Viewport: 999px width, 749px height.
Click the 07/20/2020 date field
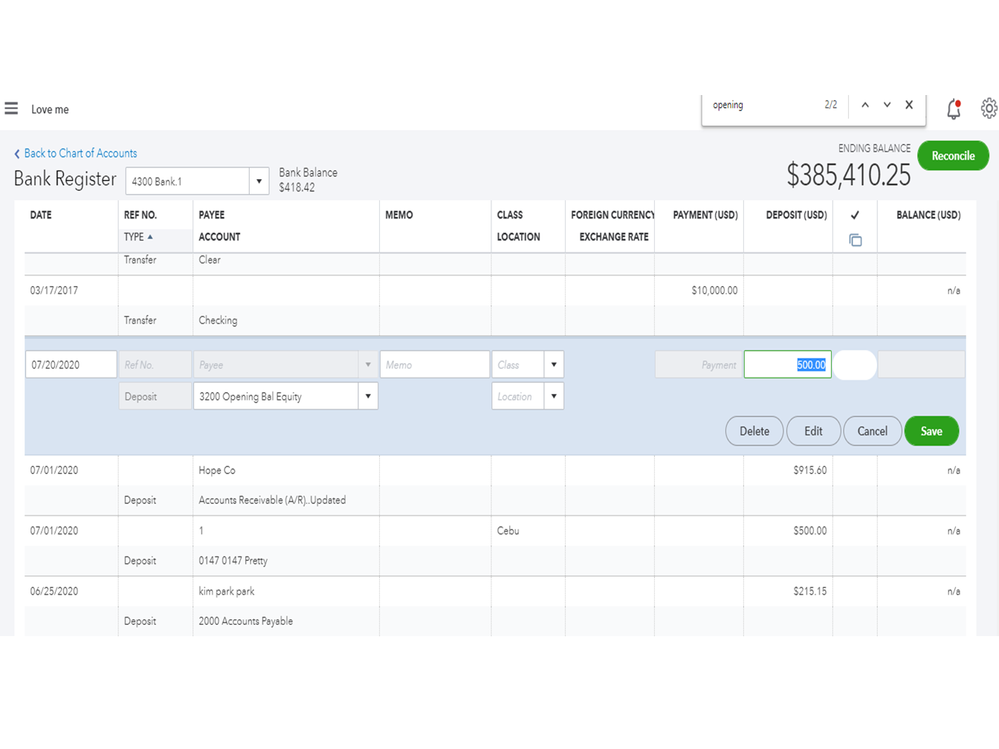70,365
